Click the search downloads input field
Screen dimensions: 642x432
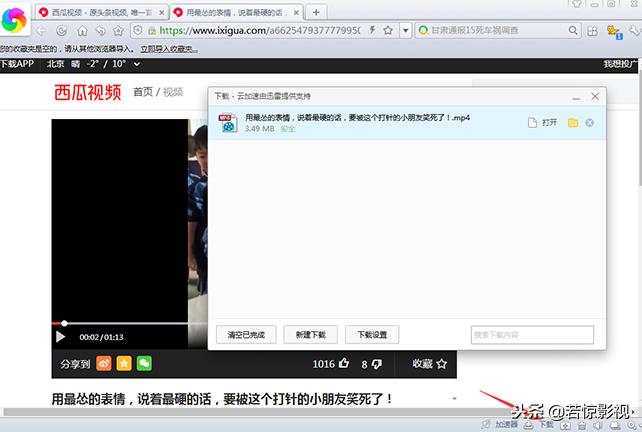[532, 335]
